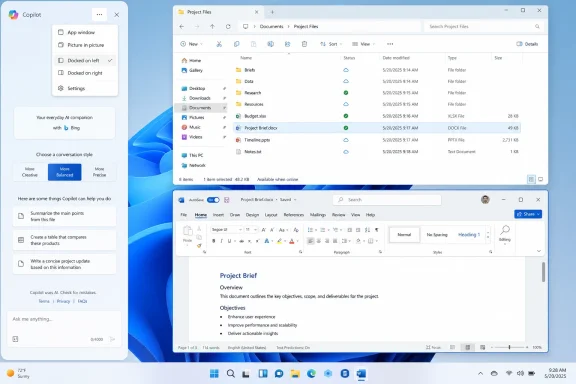Switch Word to Web Layout view
The height and width of the screenshot is (384, 576).
point(482,347)
